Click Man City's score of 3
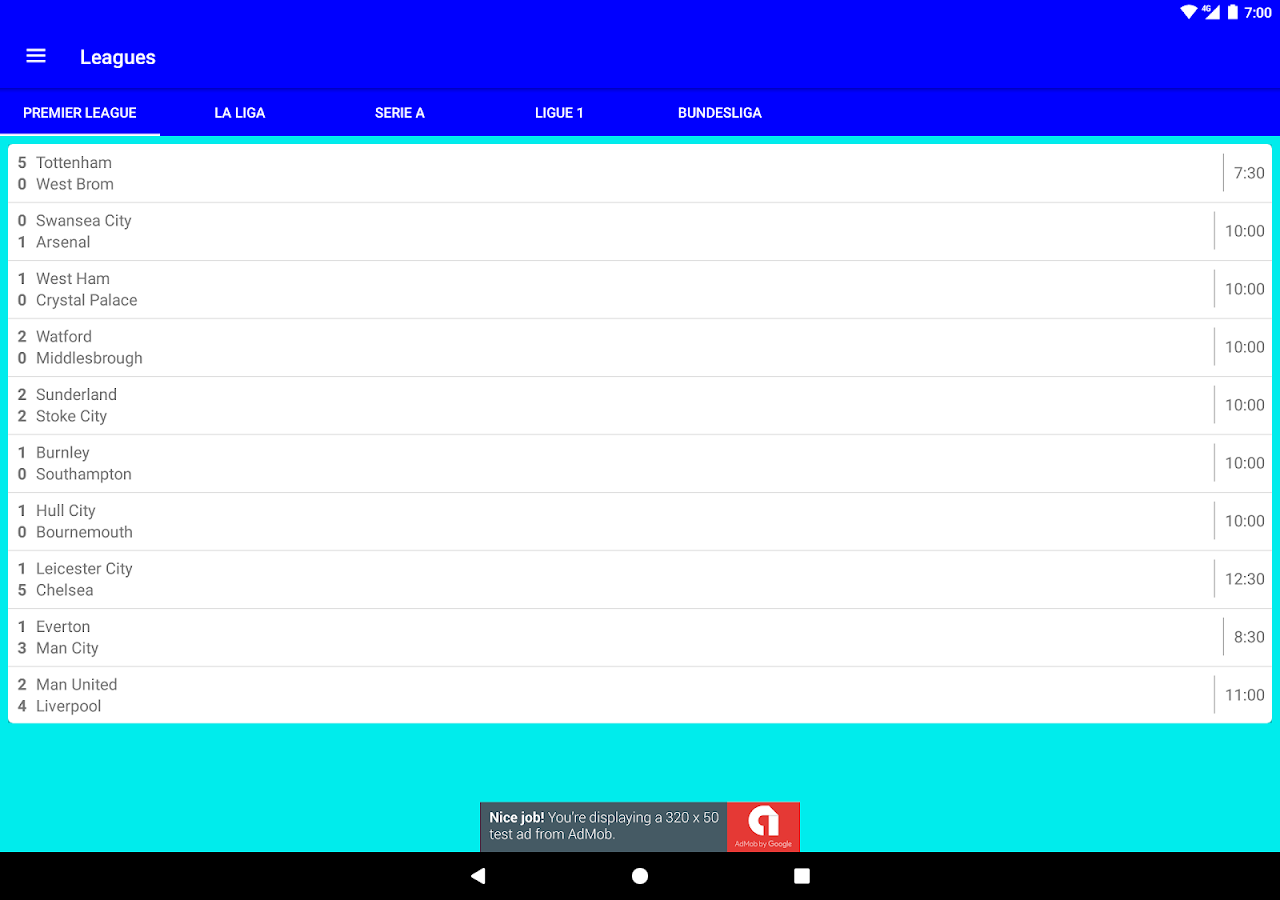This screenshot has height=900, width=1280. [x=22, y=649]
